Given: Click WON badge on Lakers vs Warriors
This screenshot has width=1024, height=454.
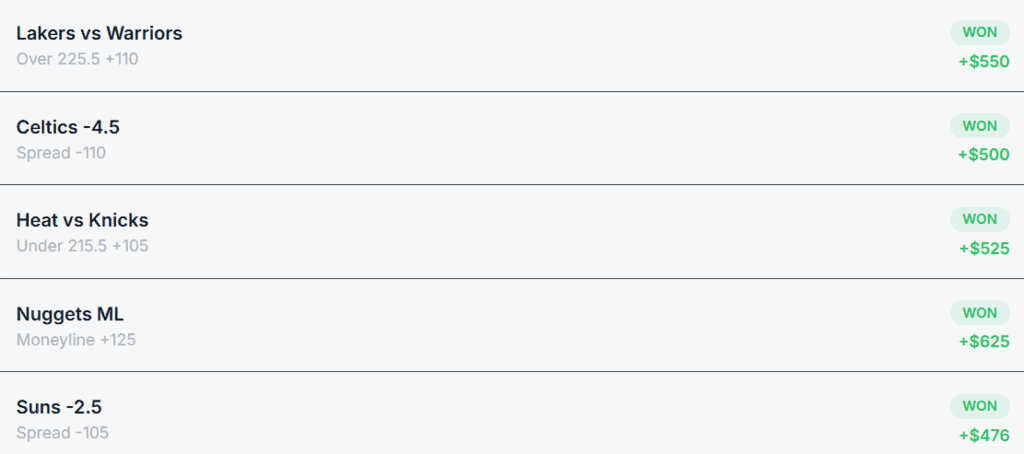Looking at the screenshot, I should point(979,32).
